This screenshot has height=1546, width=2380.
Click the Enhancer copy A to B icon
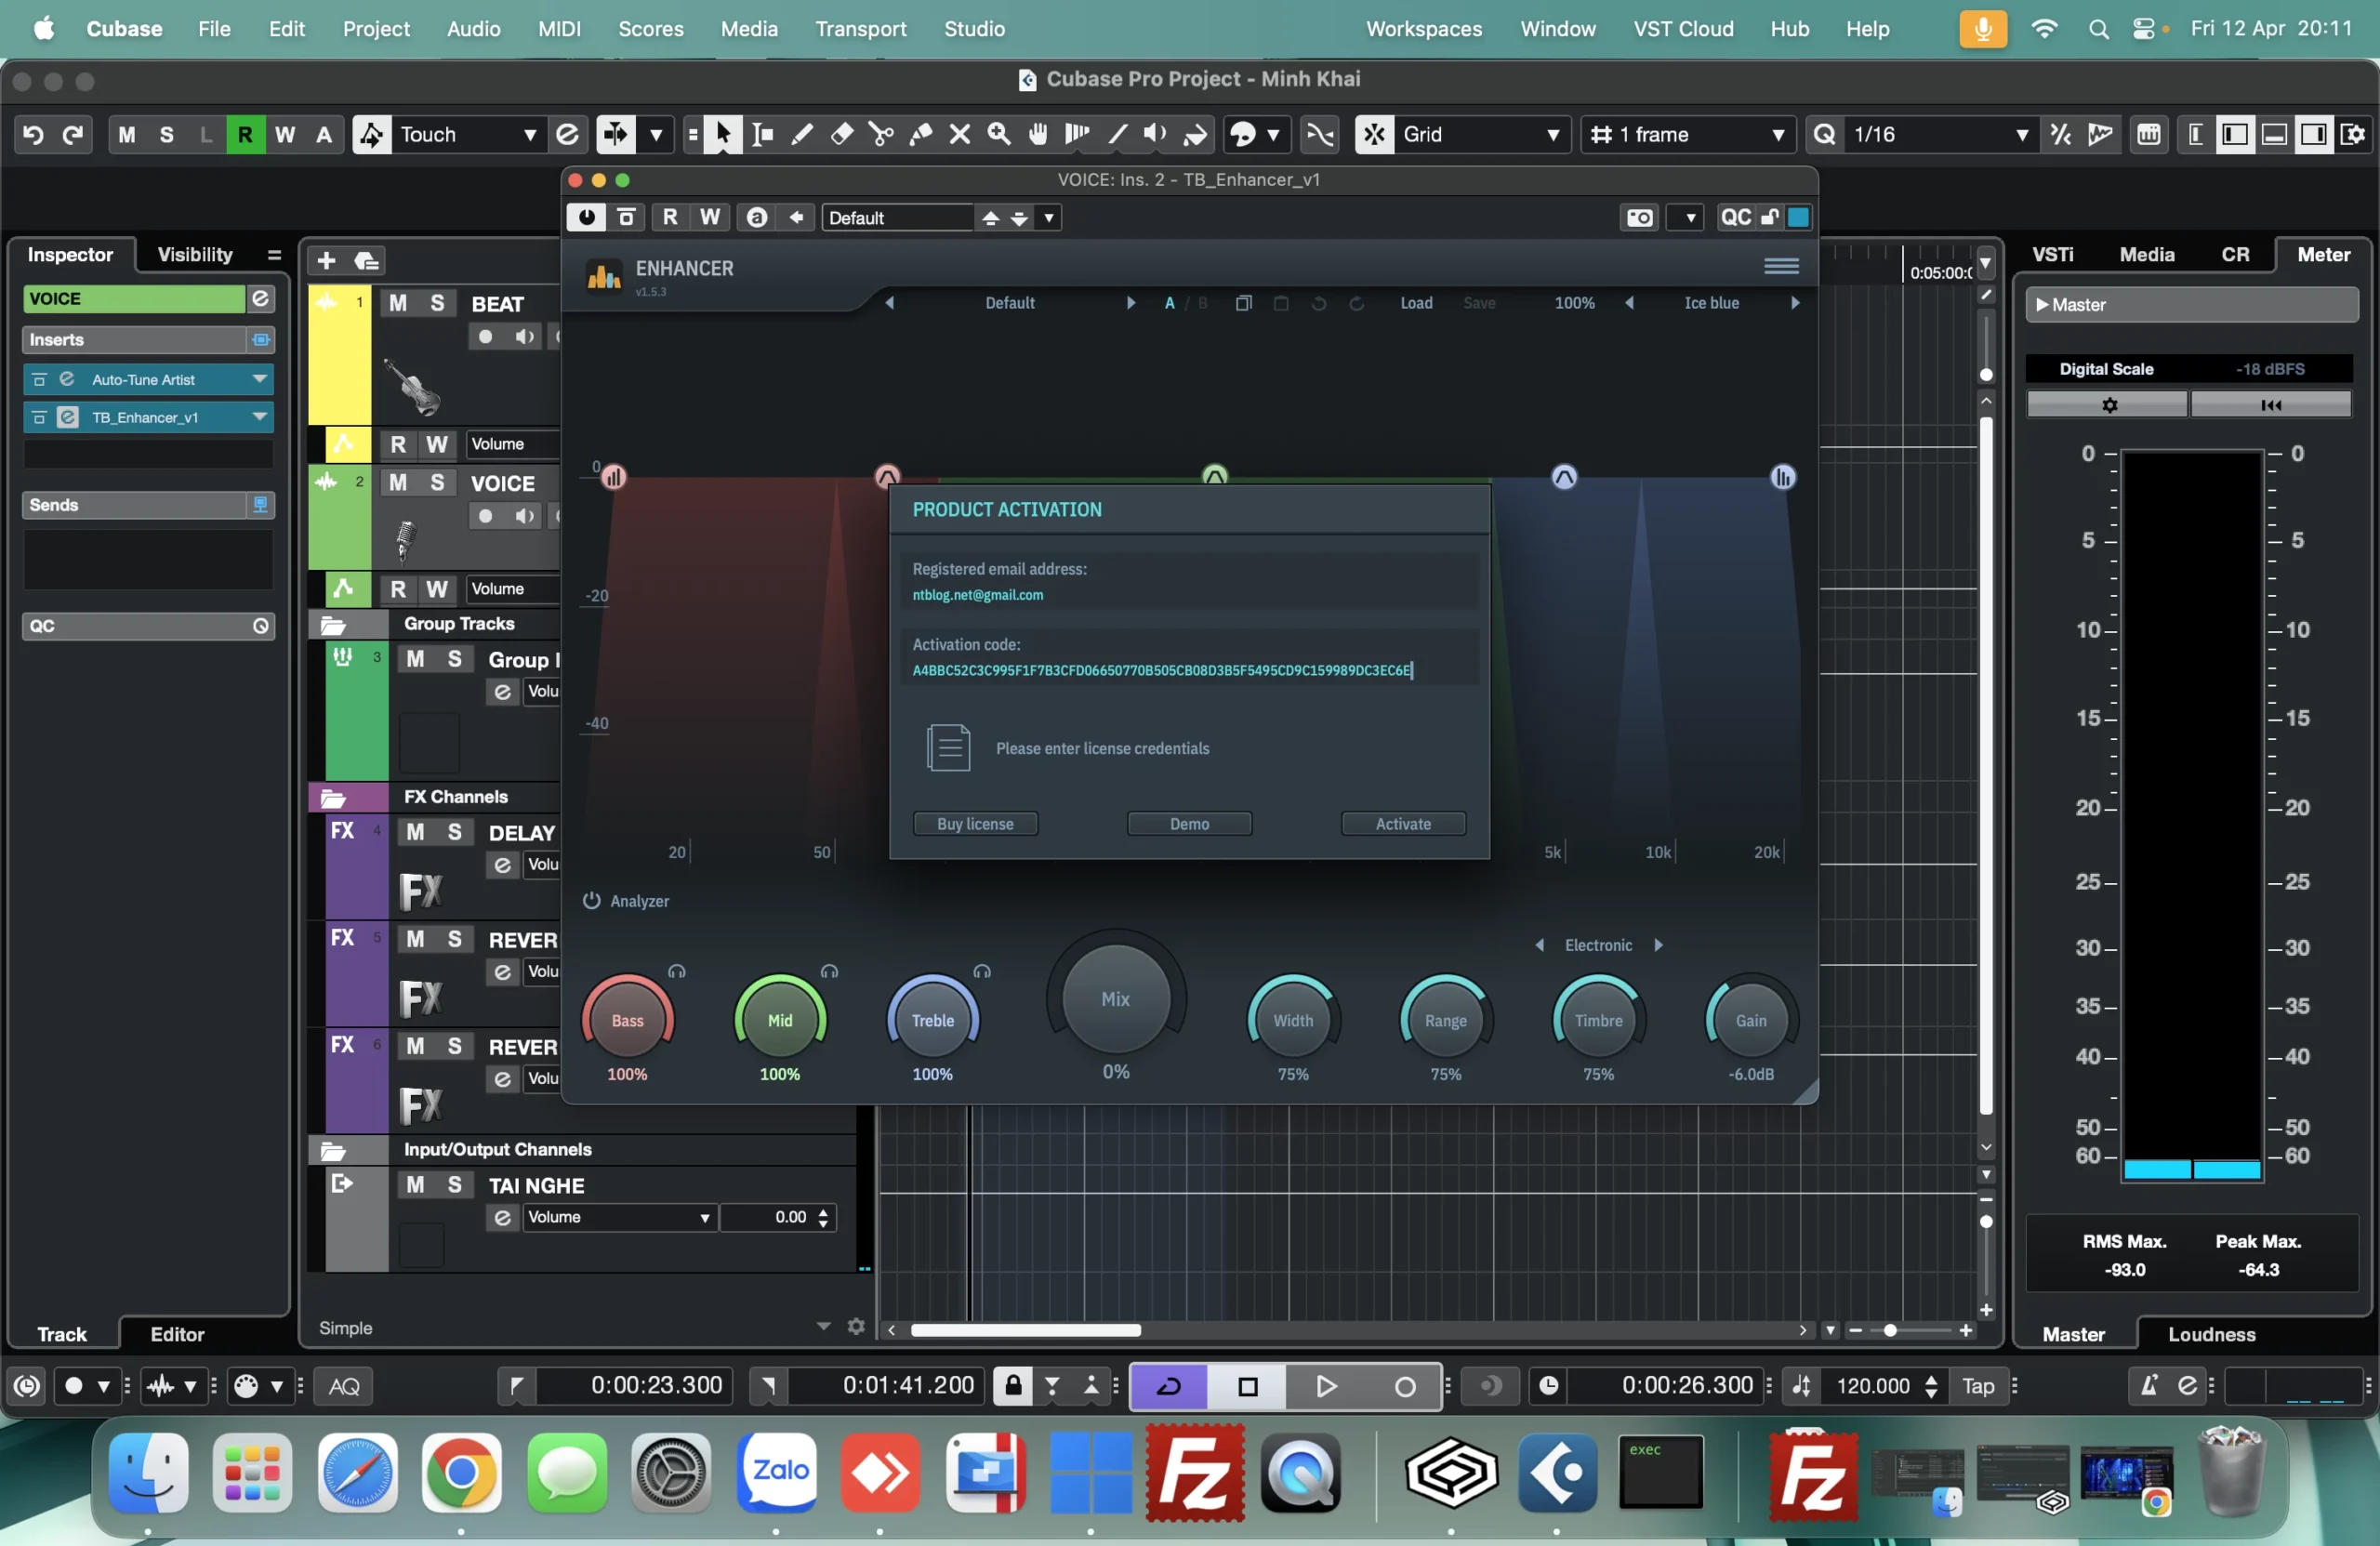[1243, 303]
